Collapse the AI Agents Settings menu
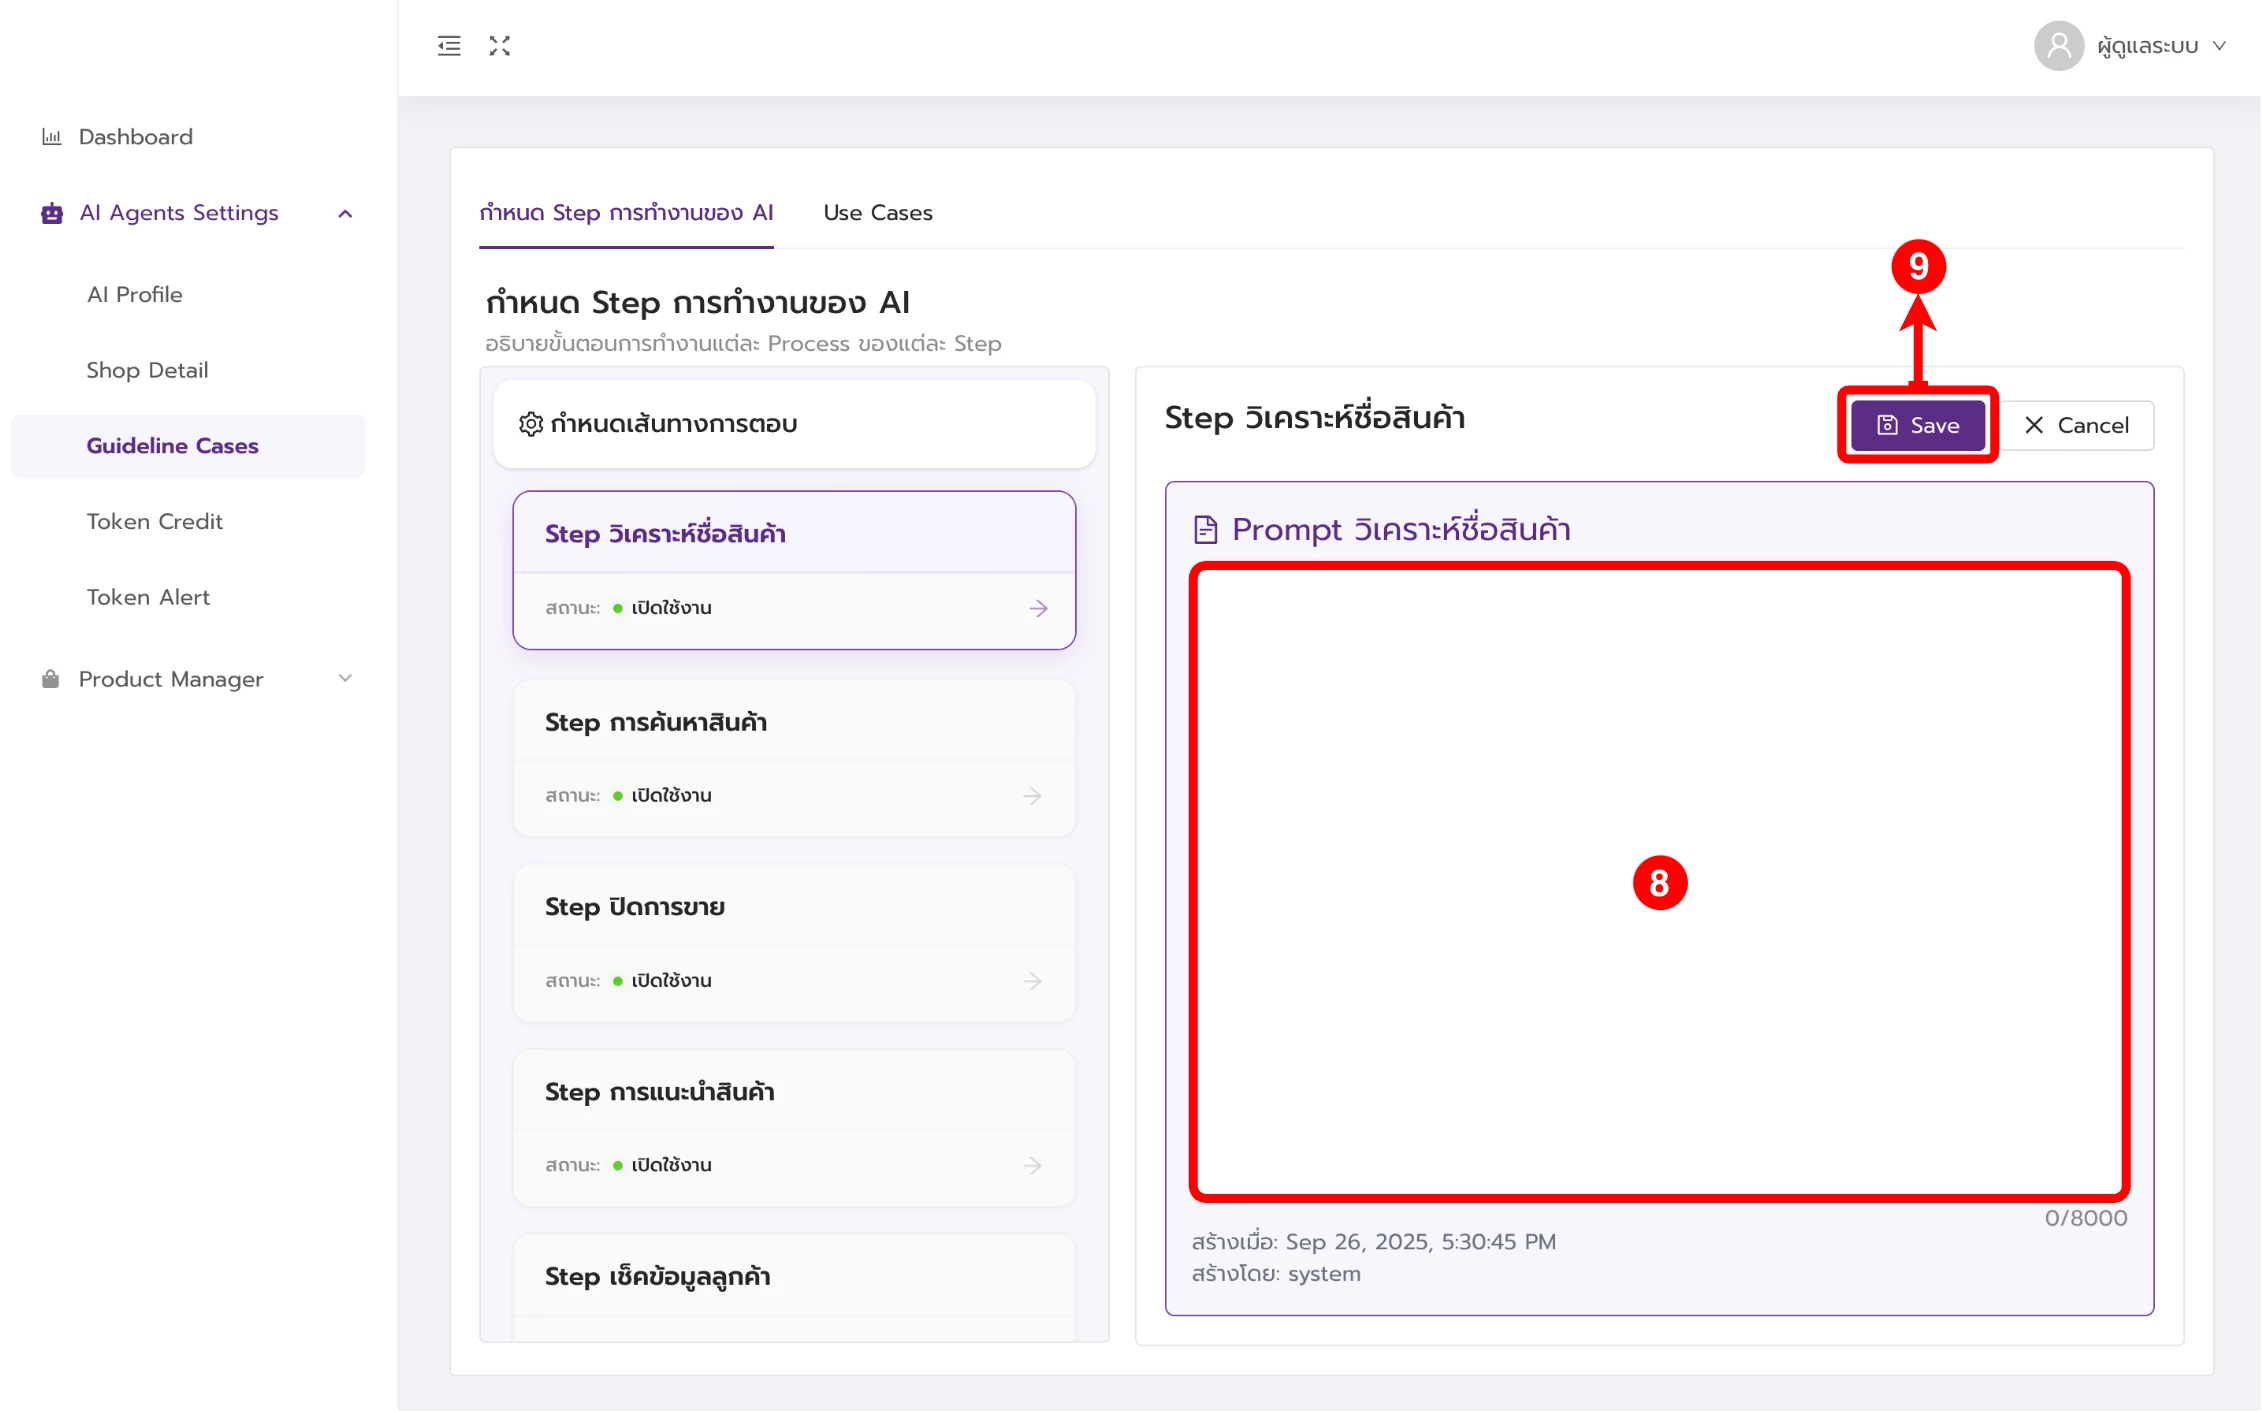 [345, 213]
